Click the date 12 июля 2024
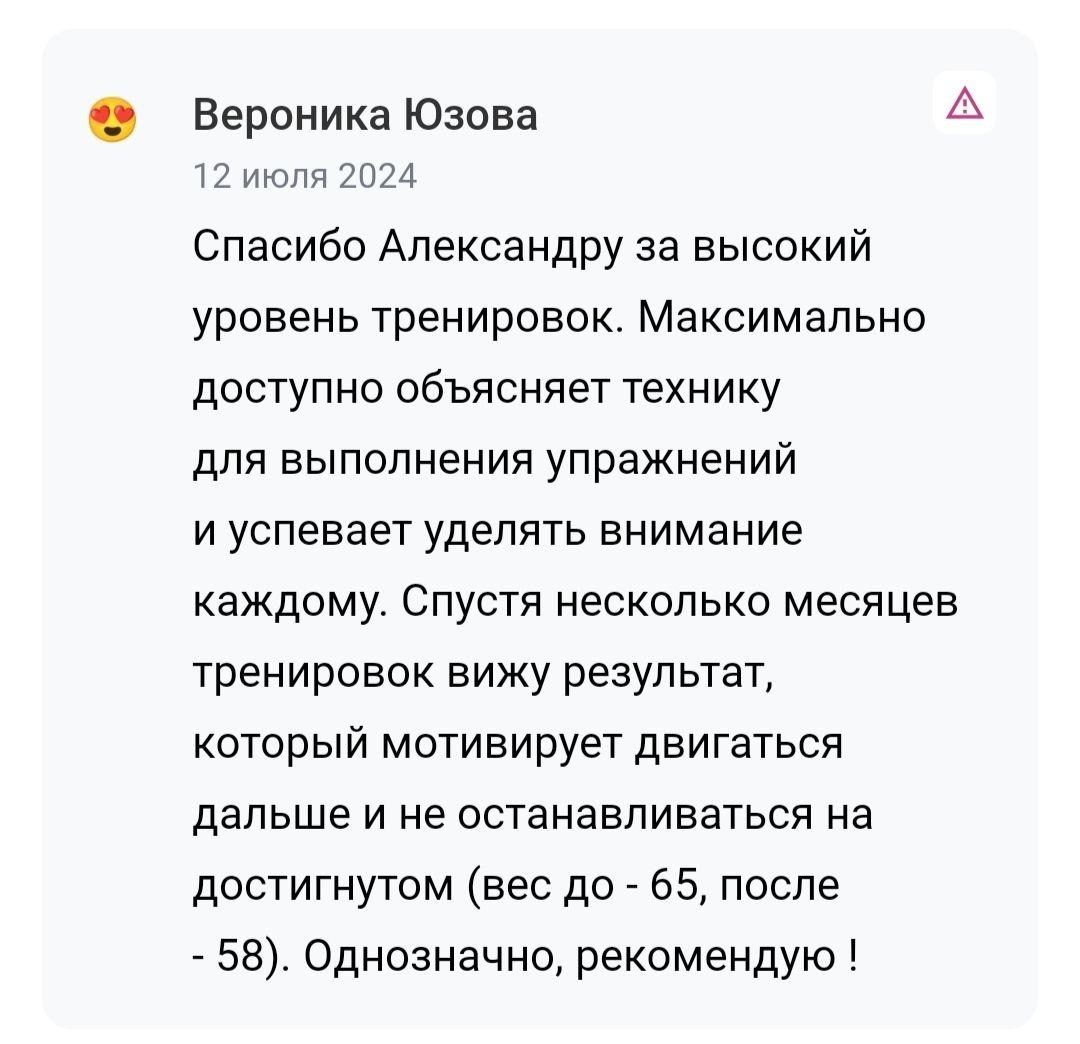This screenshot has width=1080, height=1044. (x=305, y=175)
